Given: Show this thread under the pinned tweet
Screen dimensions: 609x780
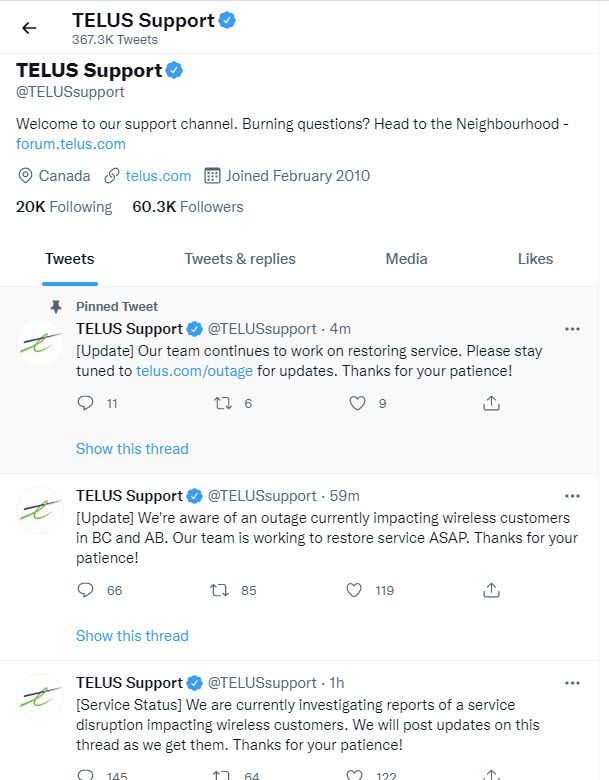Looking at the screenshot, I should [x=132, y=449].
